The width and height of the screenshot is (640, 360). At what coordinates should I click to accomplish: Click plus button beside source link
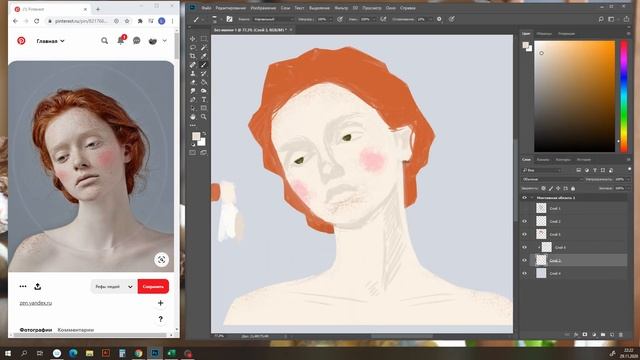coord(160,303)
